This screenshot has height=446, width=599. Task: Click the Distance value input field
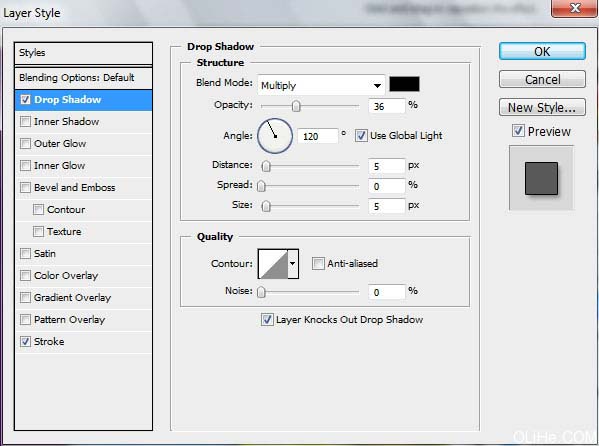[387, 166]
